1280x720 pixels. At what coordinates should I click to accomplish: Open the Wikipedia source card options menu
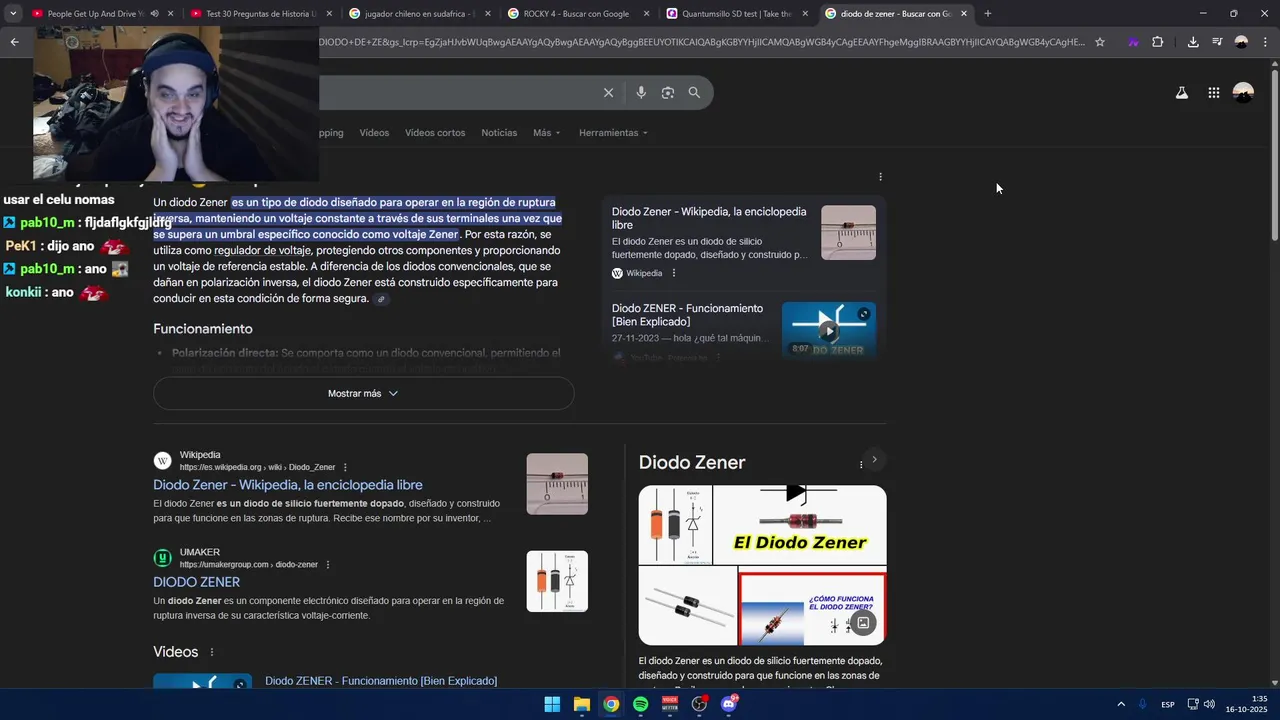(x=674, y=273)
